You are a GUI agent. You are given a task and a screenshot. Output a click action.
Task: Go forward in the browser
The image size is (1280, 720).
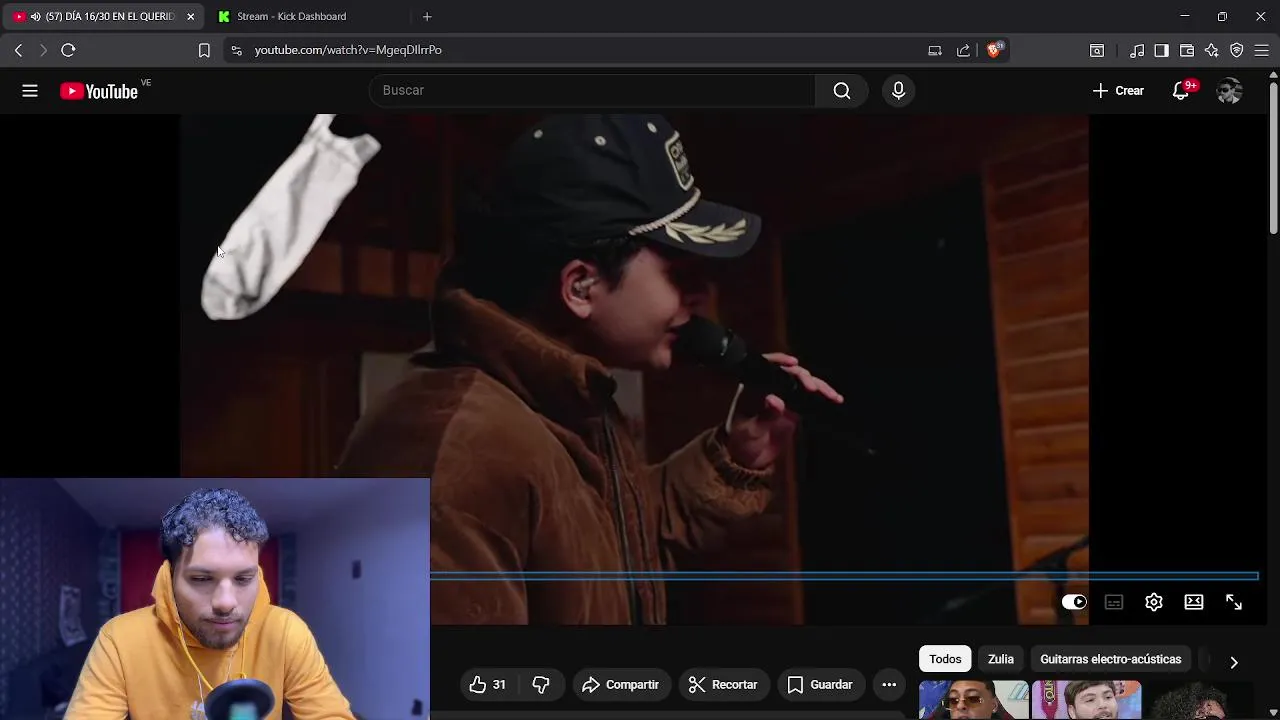tap(43, 50)
